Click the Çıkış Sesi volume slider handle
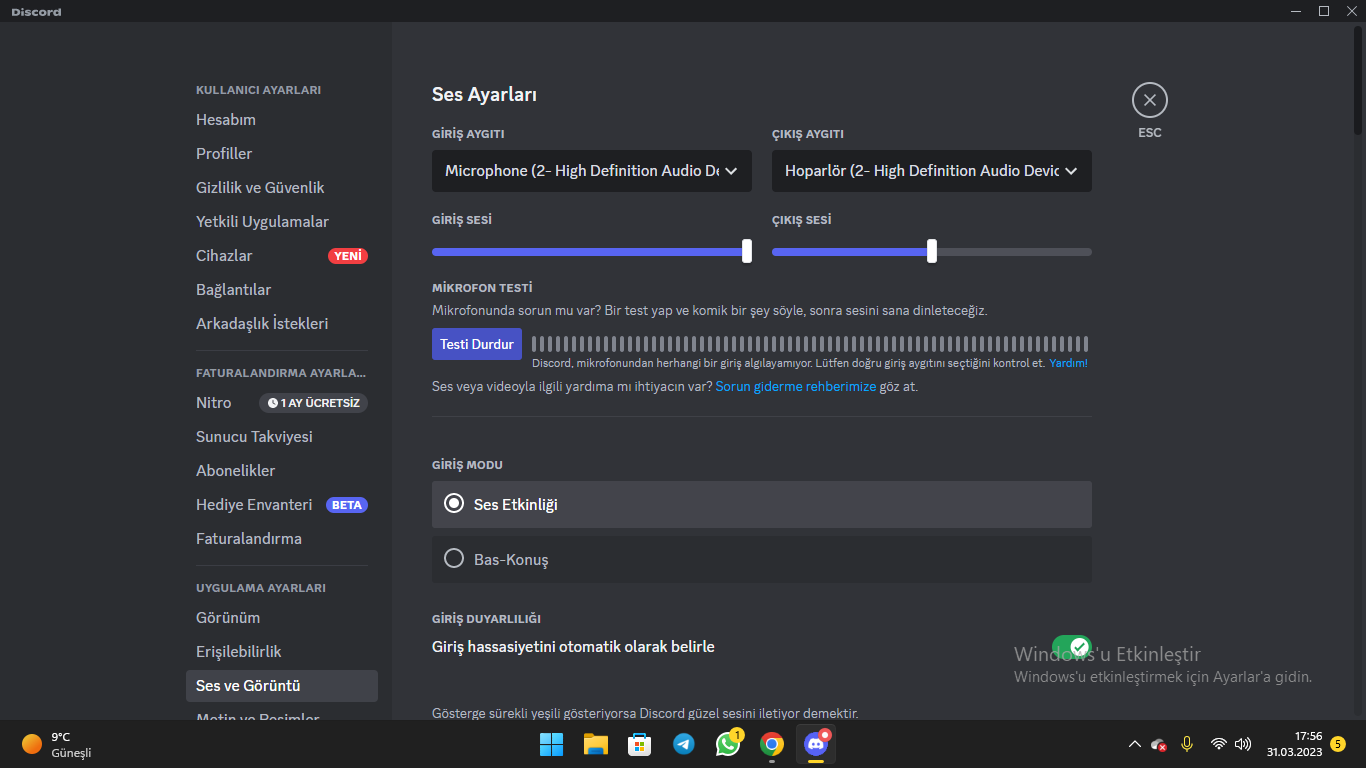 click(x=932, y=251)
